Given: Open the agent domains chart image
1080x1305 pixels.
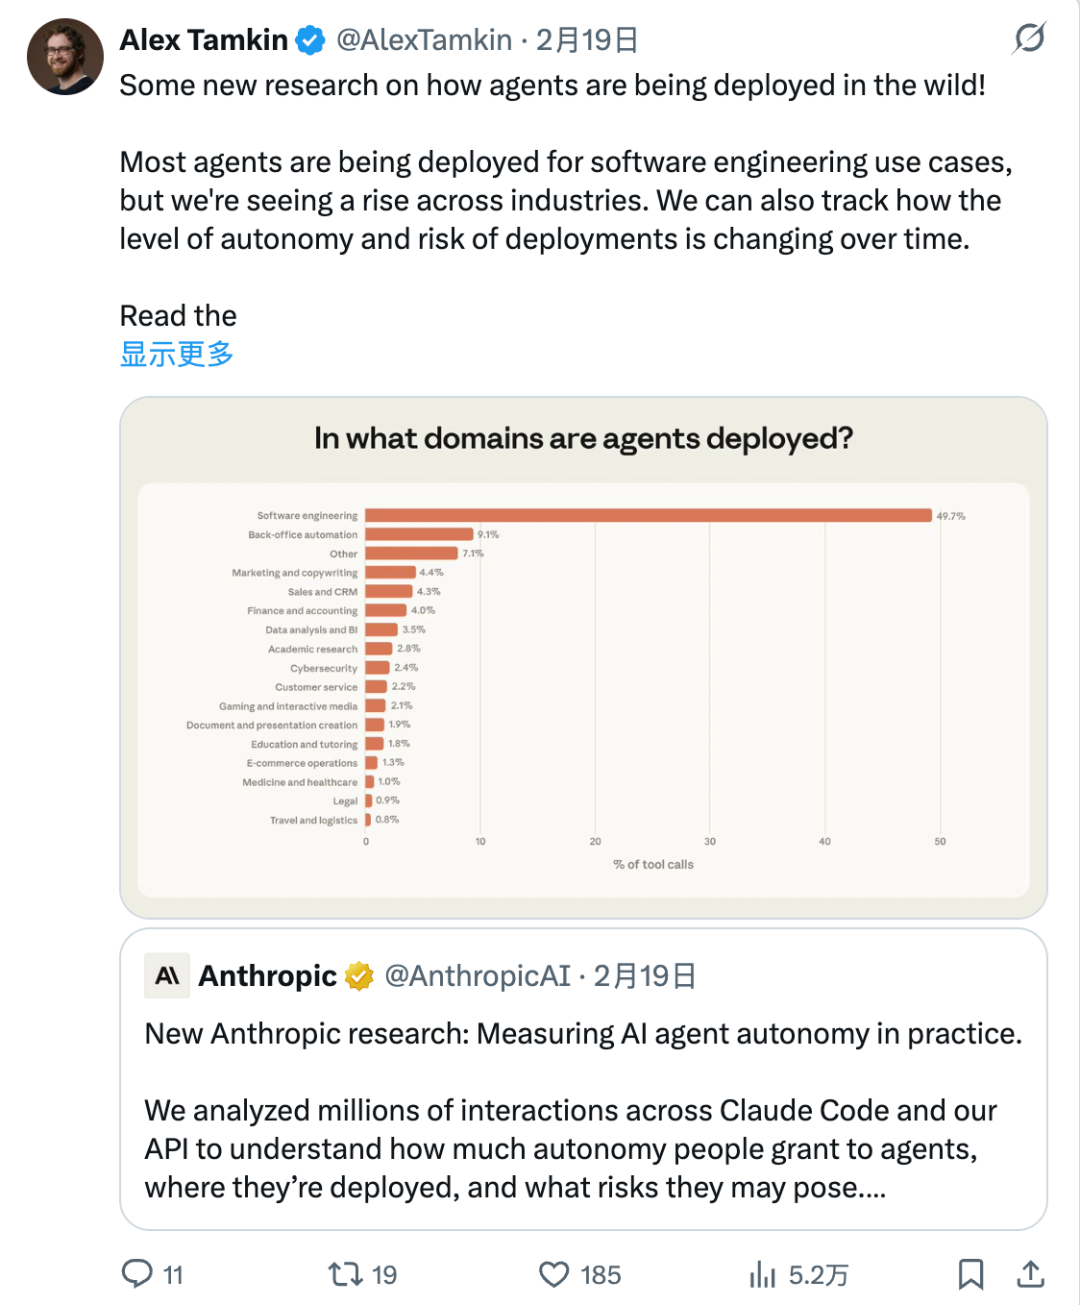Looking at the screenshot, I should tap(583, 657).
